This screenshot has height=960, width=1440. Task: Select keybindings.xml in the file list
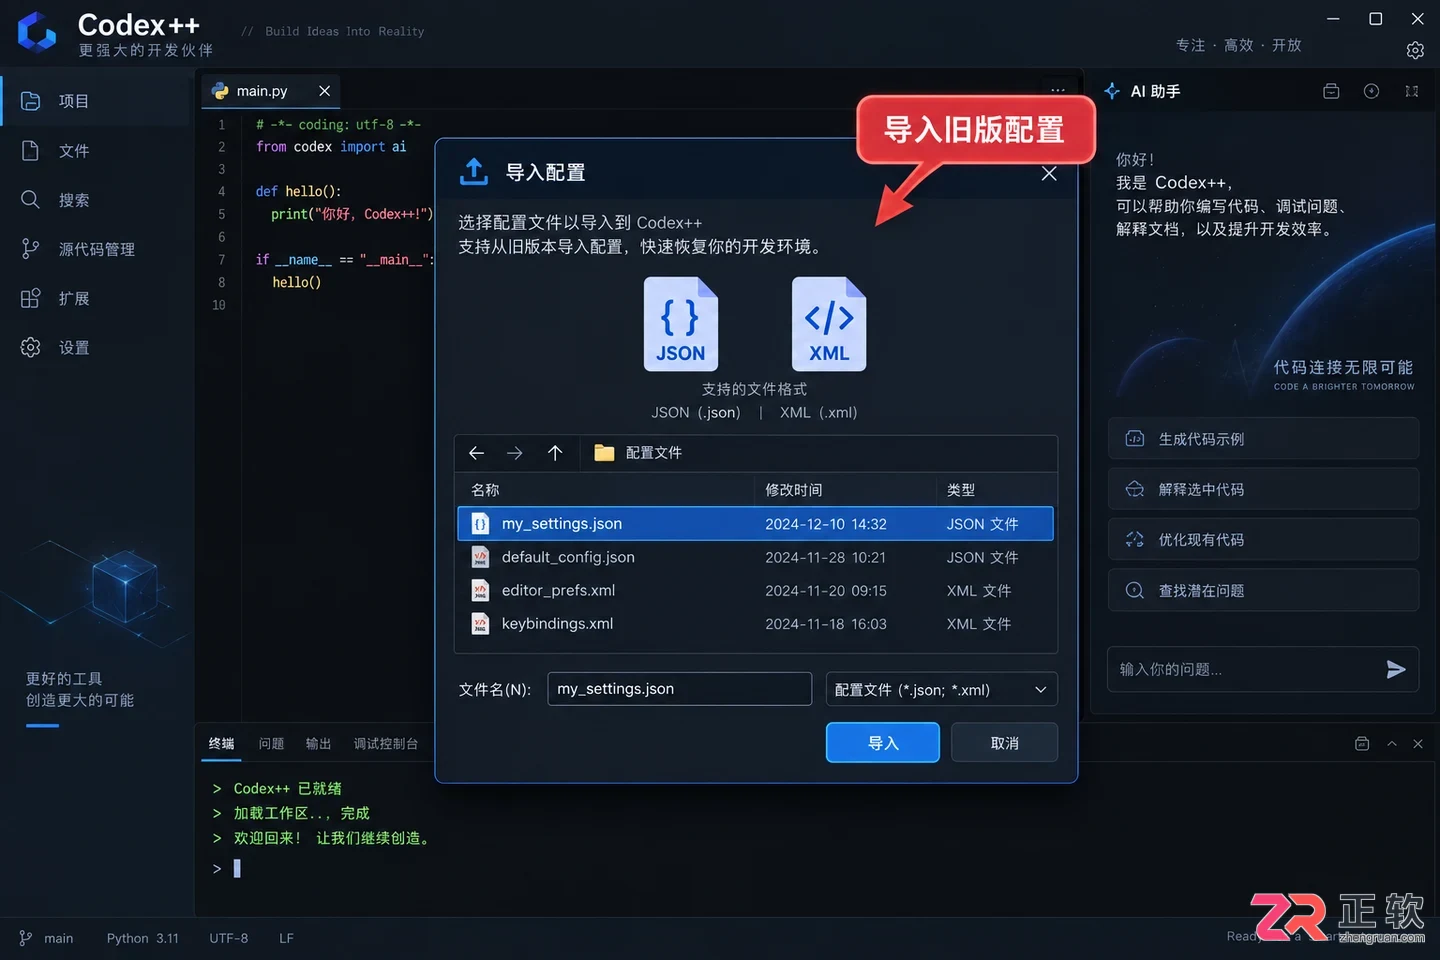[x=756, y=624]
